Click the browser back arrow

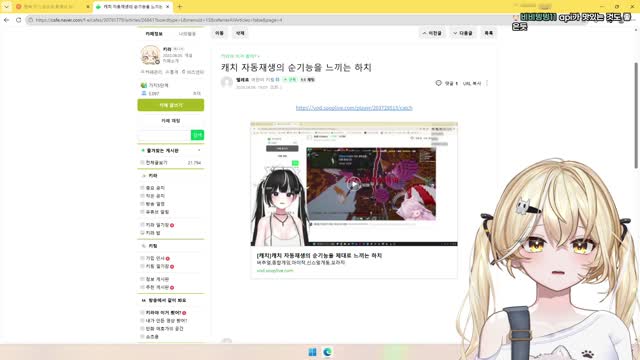click(7, 20)
